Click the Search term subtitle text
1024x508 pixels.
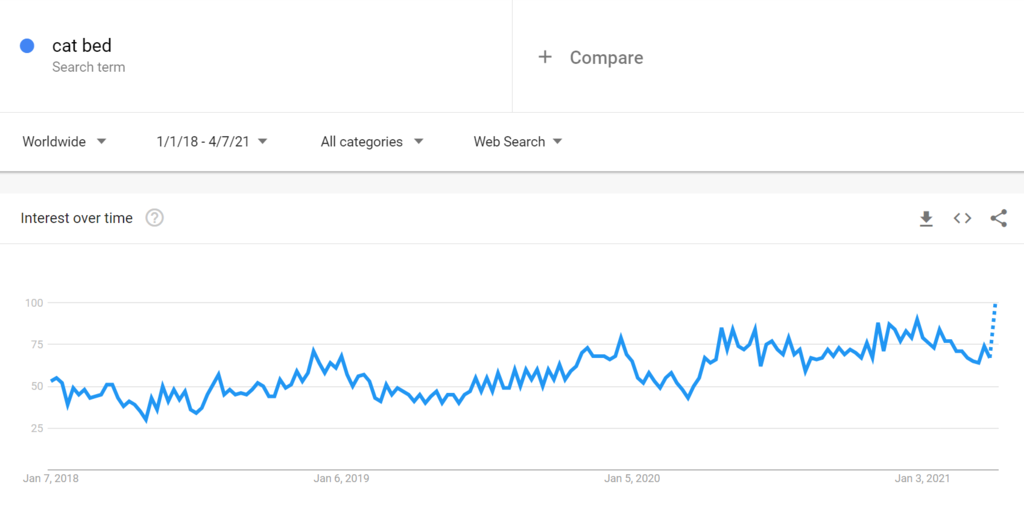89,67
